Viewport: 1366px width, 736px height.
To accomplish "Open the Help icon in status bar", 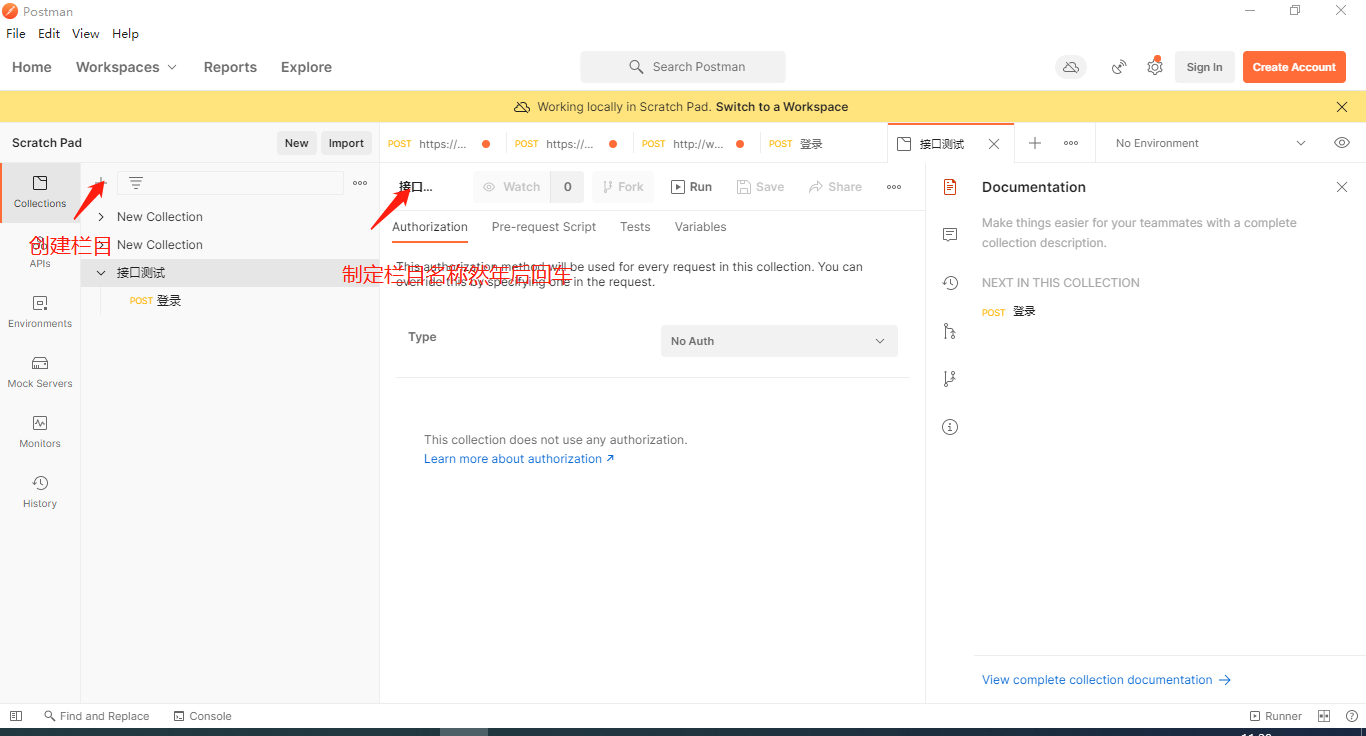I will pos(1352,716).
